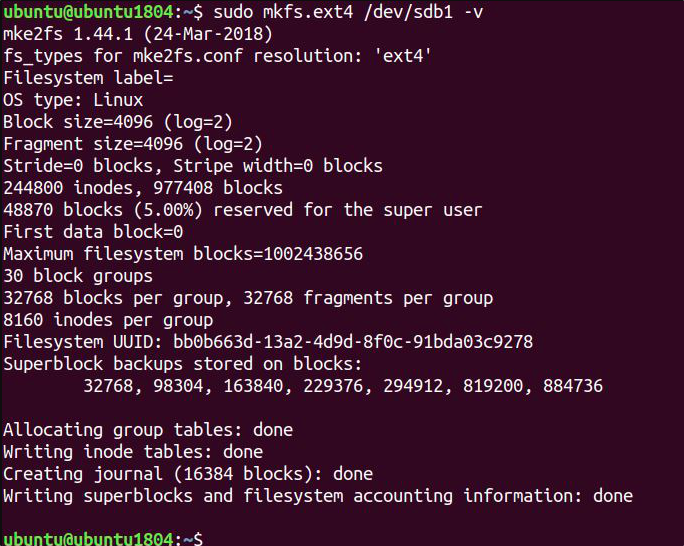This screenshot has height=546, width=684.
Task: Click superblock backup block 884736
Action: tap(573, 386)
